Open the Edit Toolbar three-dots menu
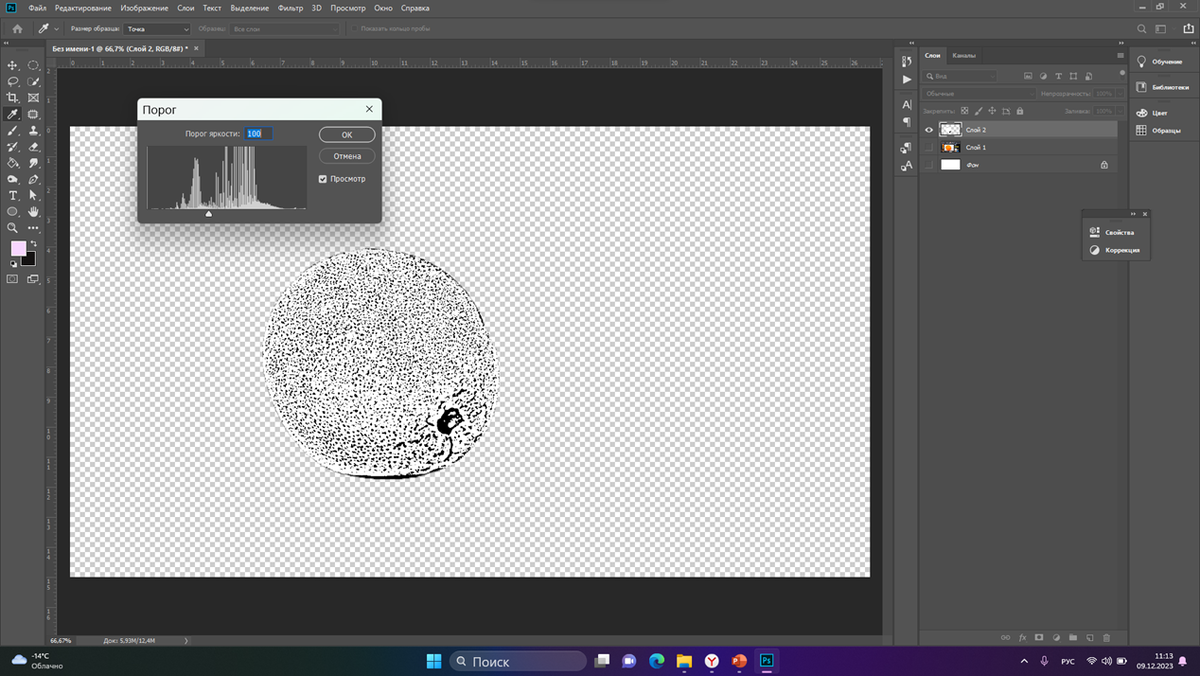Image resolution: width=1200 pixels, height=676 pixels. click(x=33, y=227)
